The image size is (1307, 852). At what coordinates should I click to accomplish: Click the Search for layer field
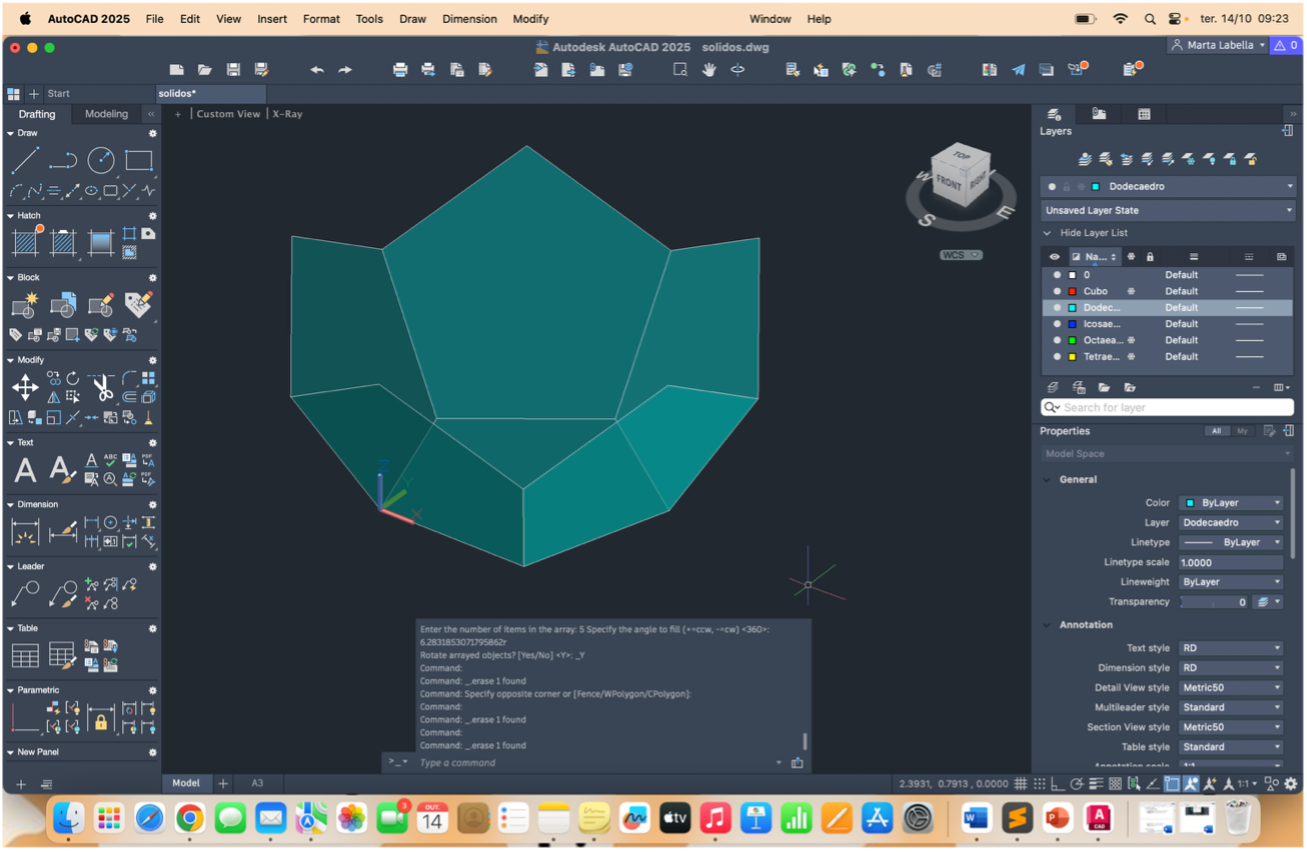[1167, 407]
